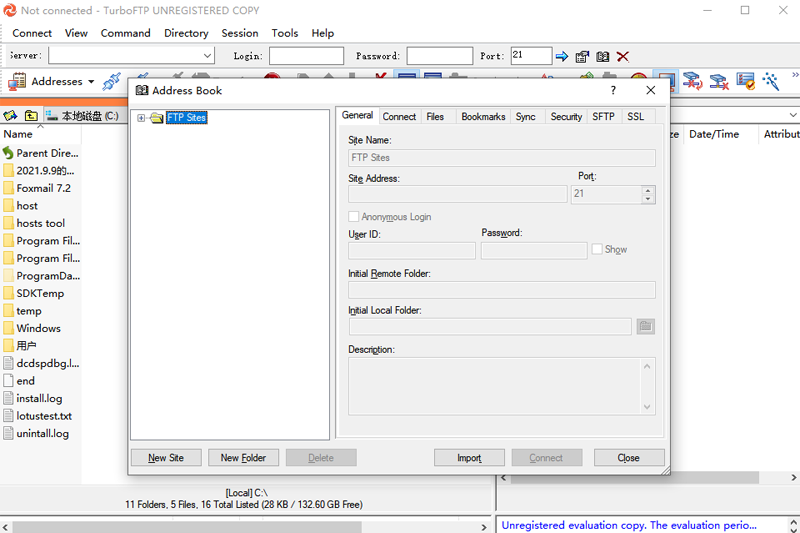Switch to the Connect tab in Address Book
Screen dimensions: 800x533
coord(399,117)
